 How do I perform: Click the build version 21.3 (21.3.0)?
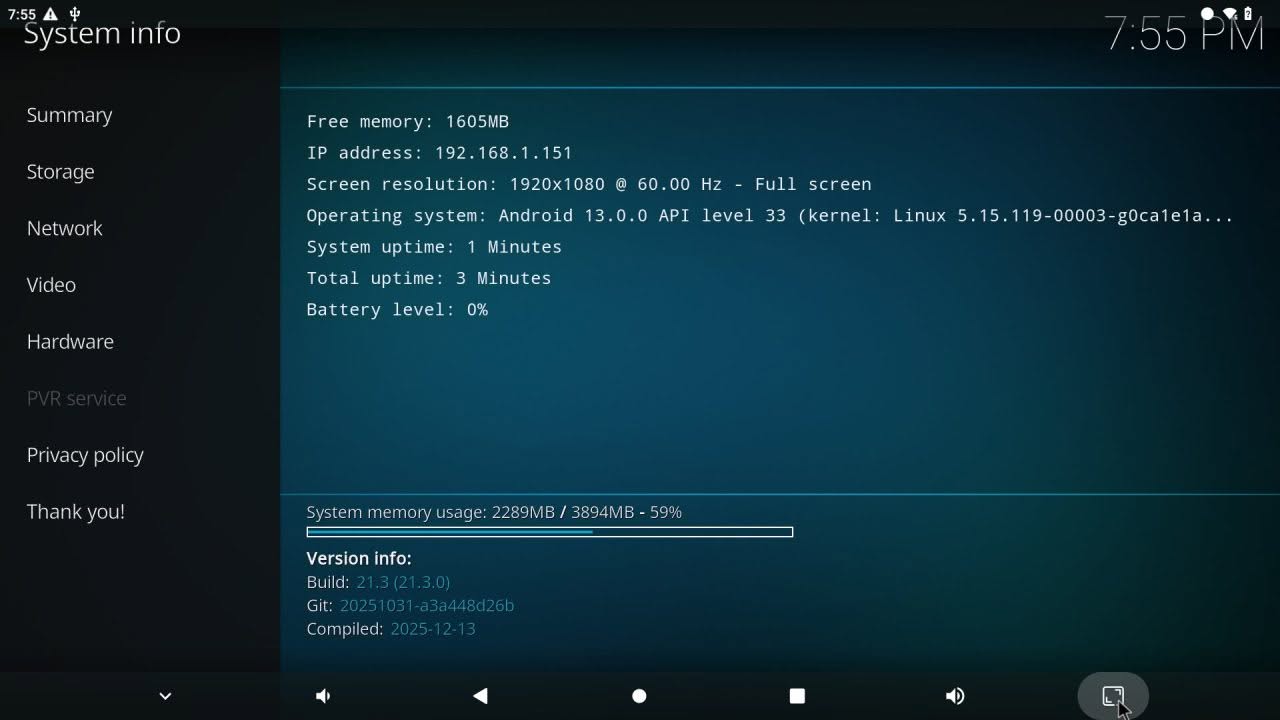coord(403,582)
